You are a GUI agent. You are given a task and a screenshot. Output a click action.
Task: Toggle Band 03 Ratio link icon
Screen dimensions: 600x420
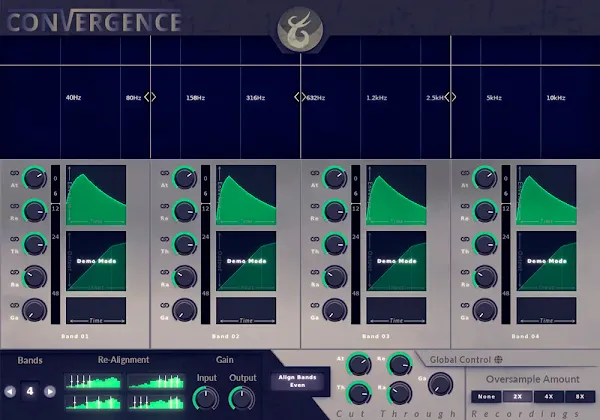[x=315, y=272]
